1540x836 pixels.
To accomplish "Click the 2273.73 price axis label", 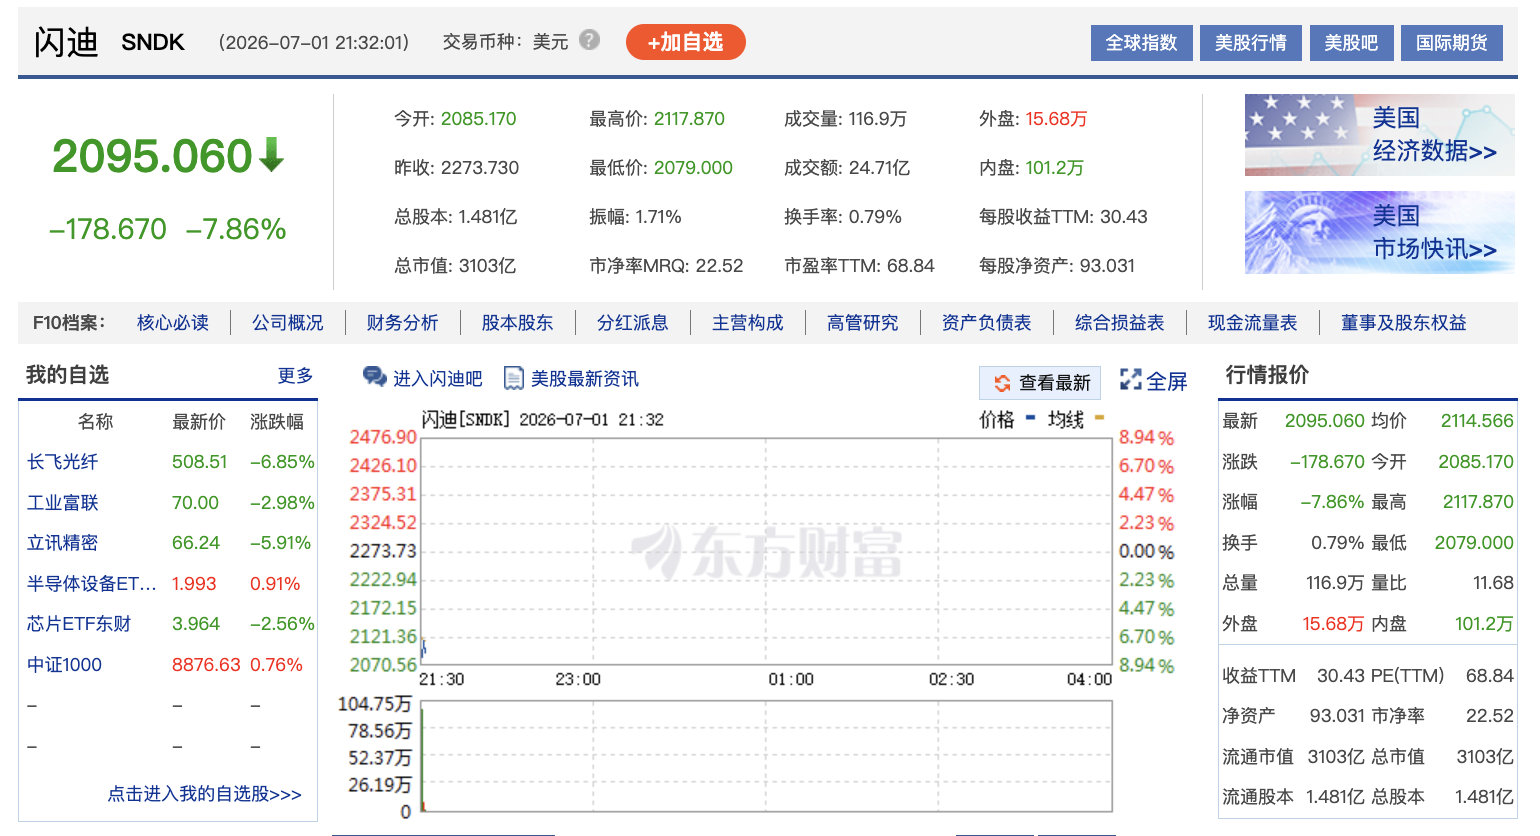I will pyautogui.click(x=383, y=551).
